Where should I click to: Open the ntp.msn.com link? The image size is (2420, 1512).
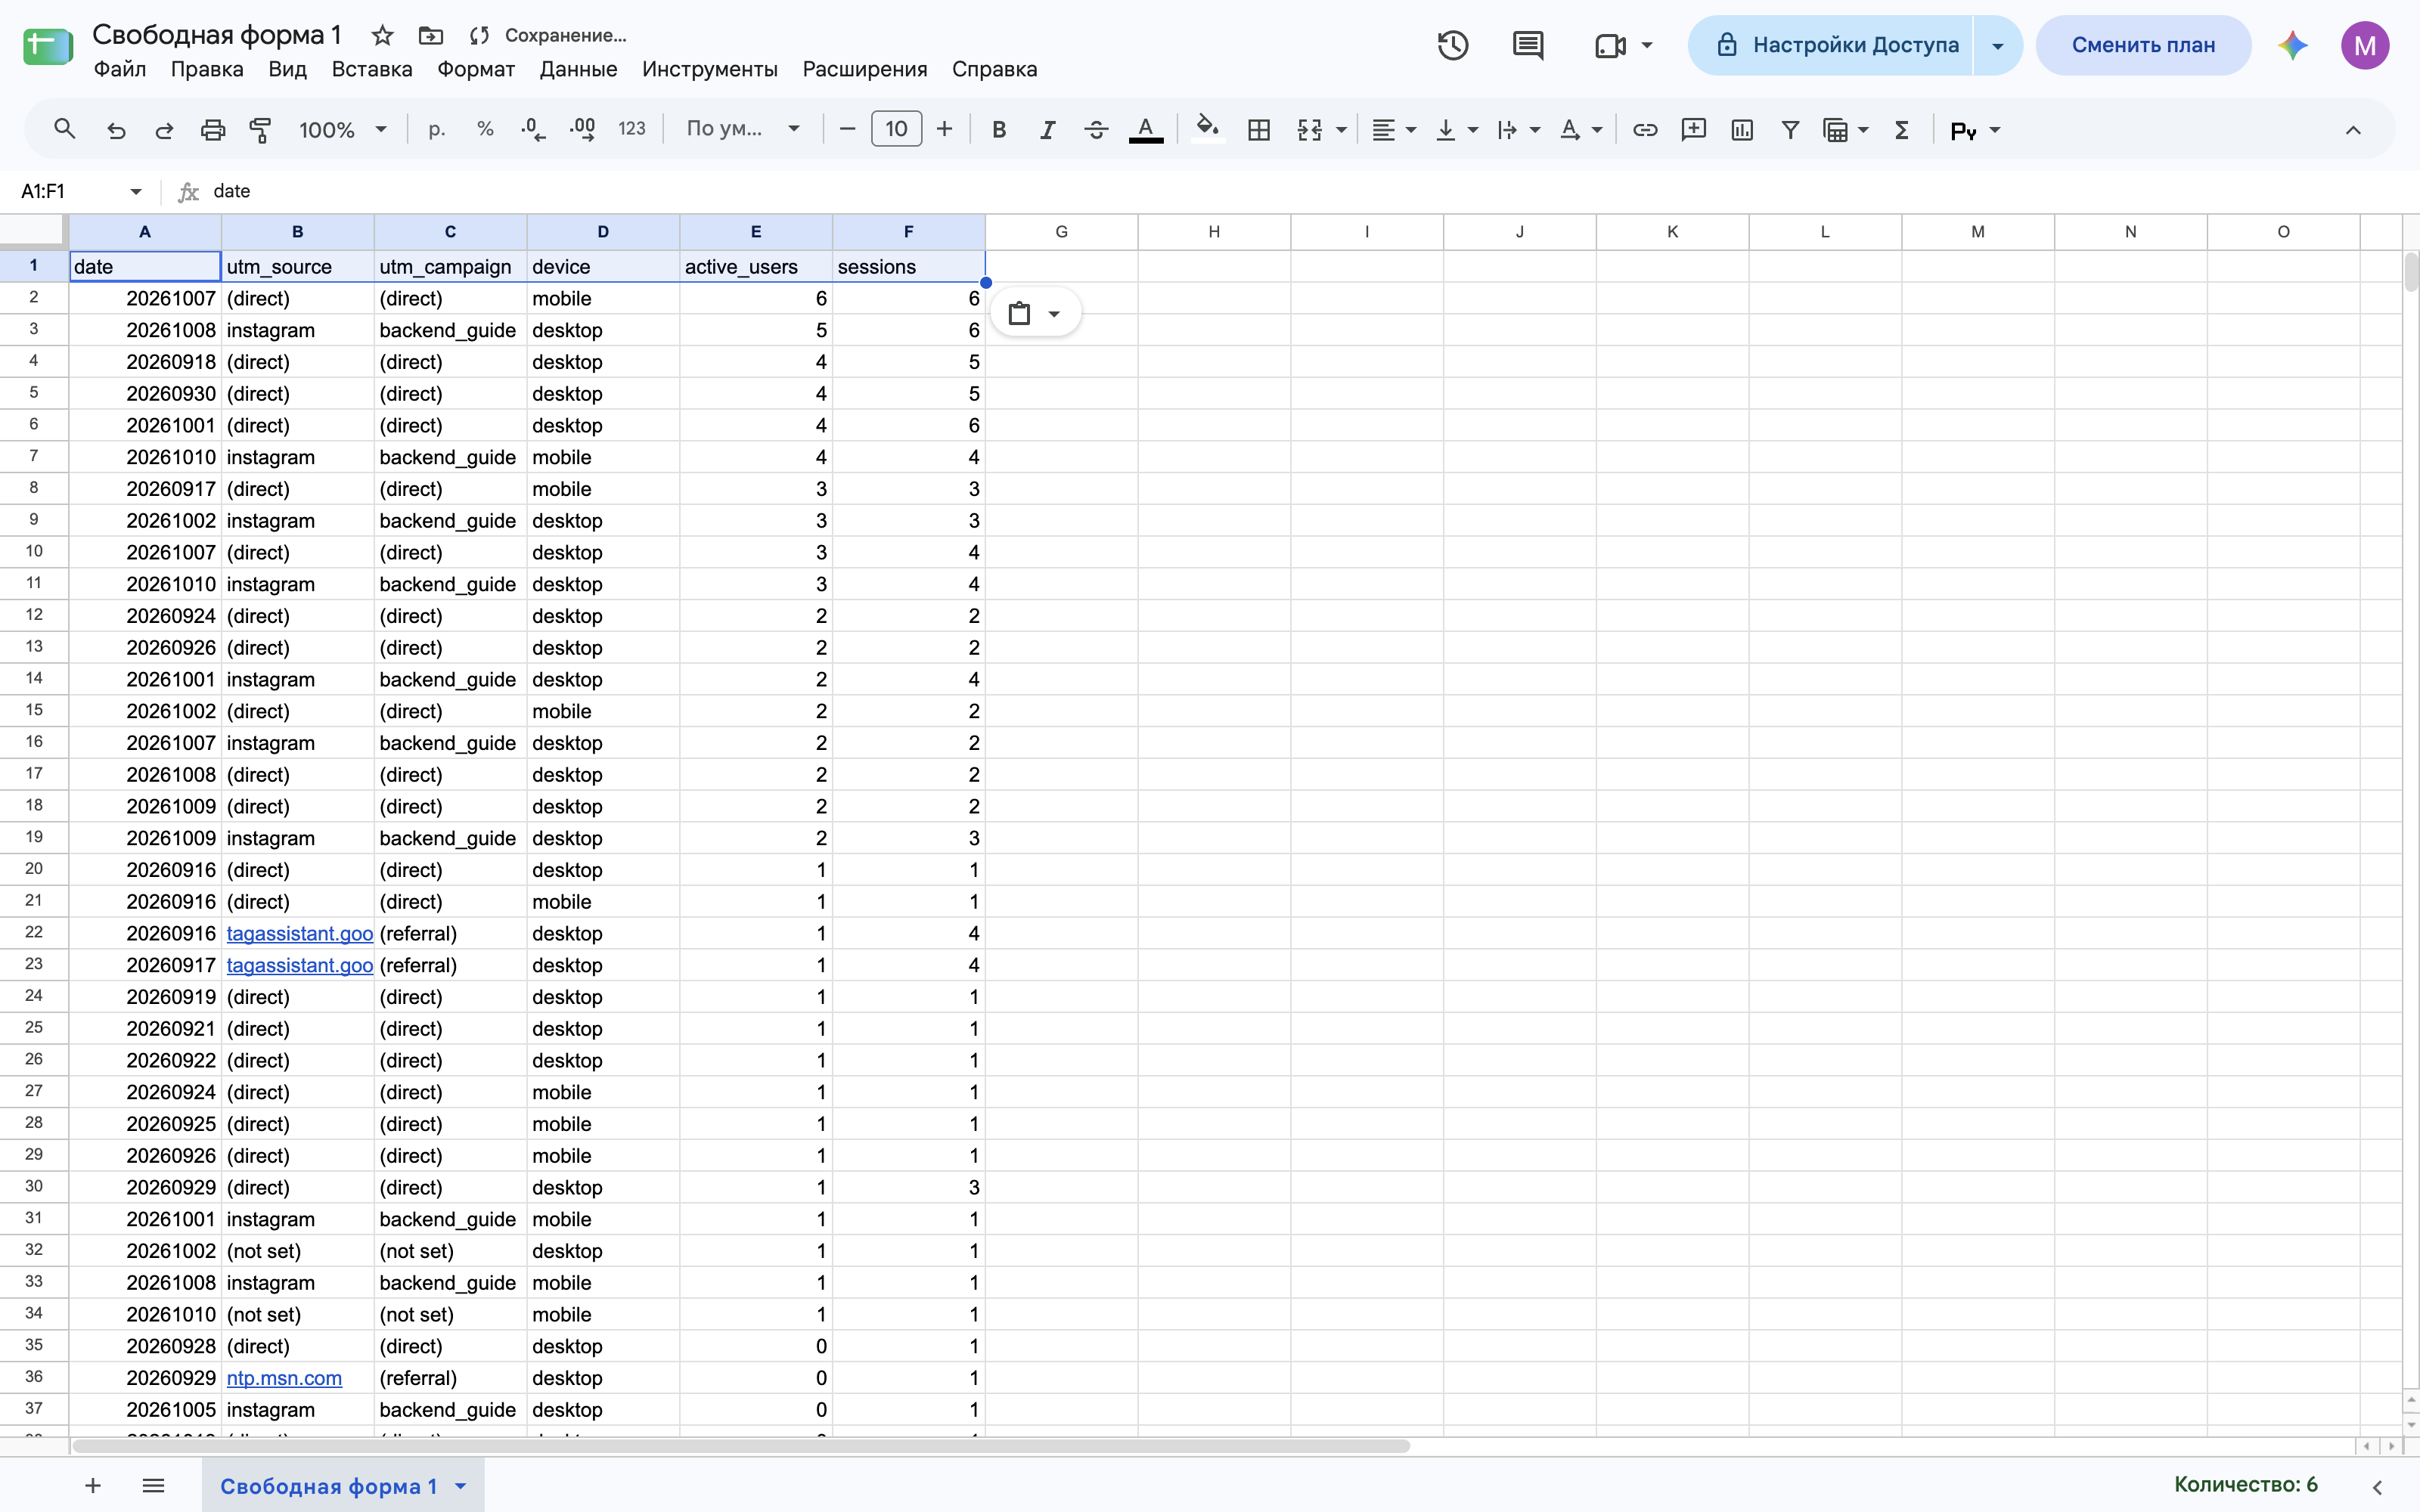click(x=284, y=1378)
